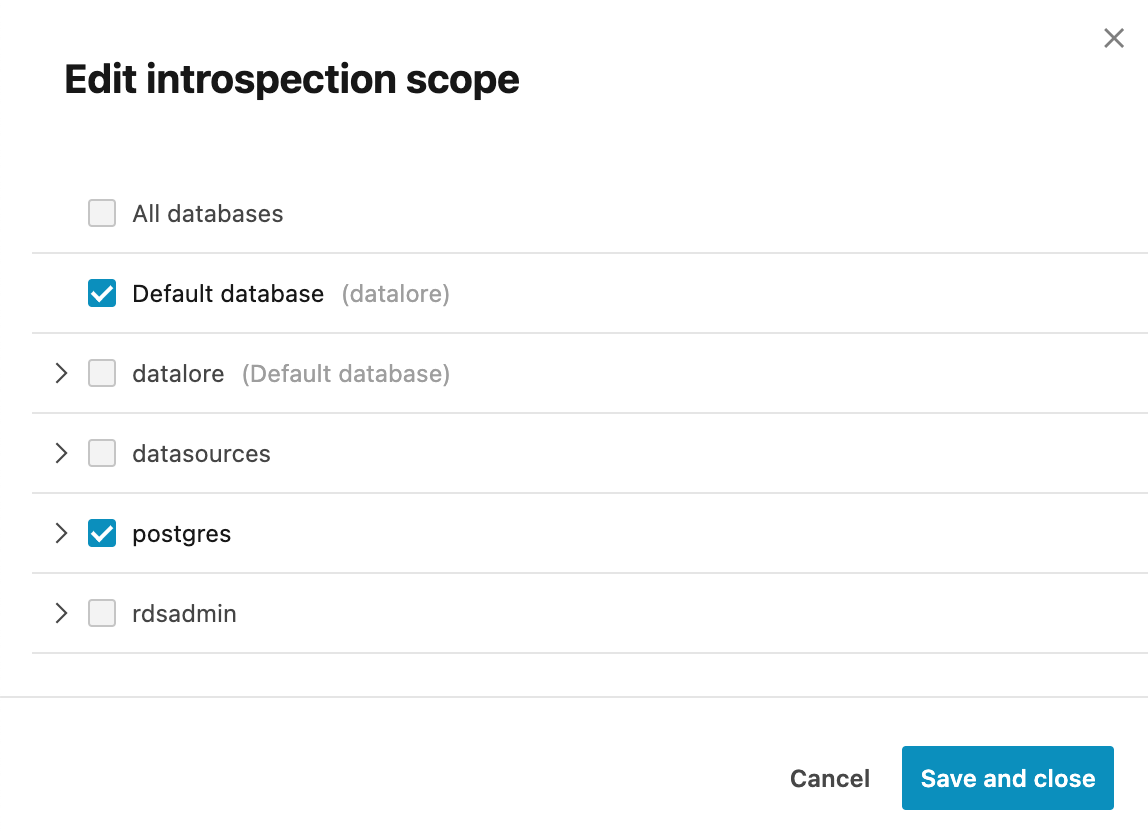Expand the datalore tree node
The width and height of the screenshot is (1148, 834).
pos(61,373)
